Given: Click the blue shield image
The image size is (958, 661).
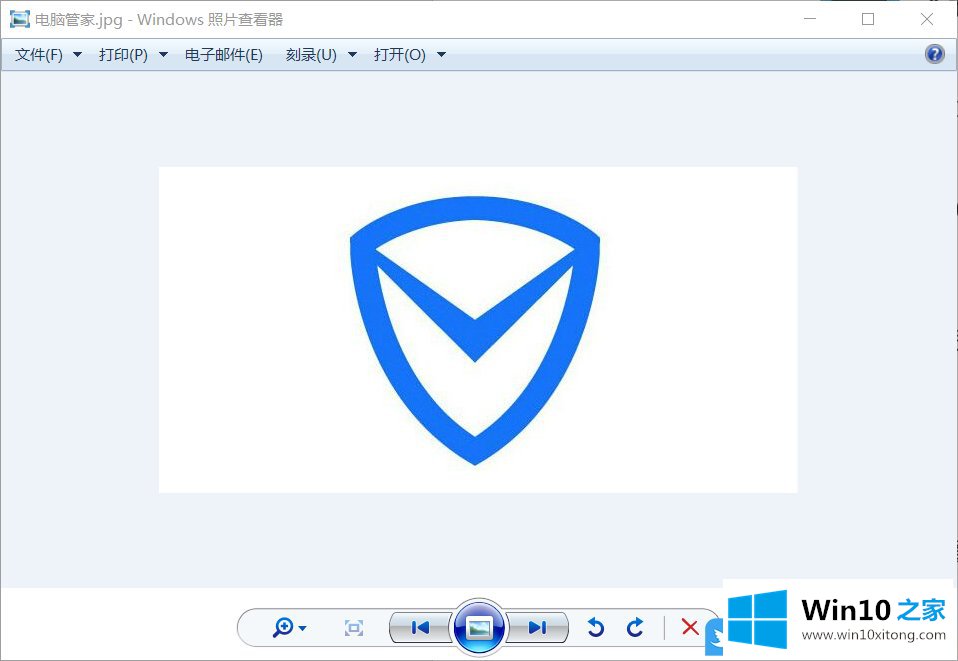Looking at the screenshot, I should tap(475, 330).
